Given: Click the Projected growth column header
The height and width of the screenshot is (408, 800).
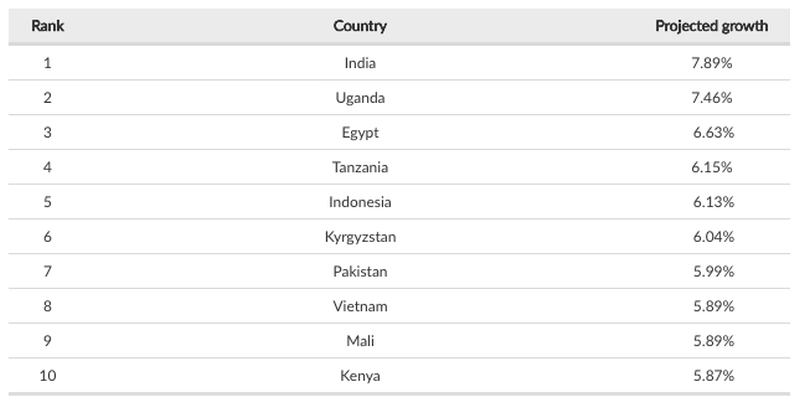Looking at the screenshot, I should [x=712, y=26].
